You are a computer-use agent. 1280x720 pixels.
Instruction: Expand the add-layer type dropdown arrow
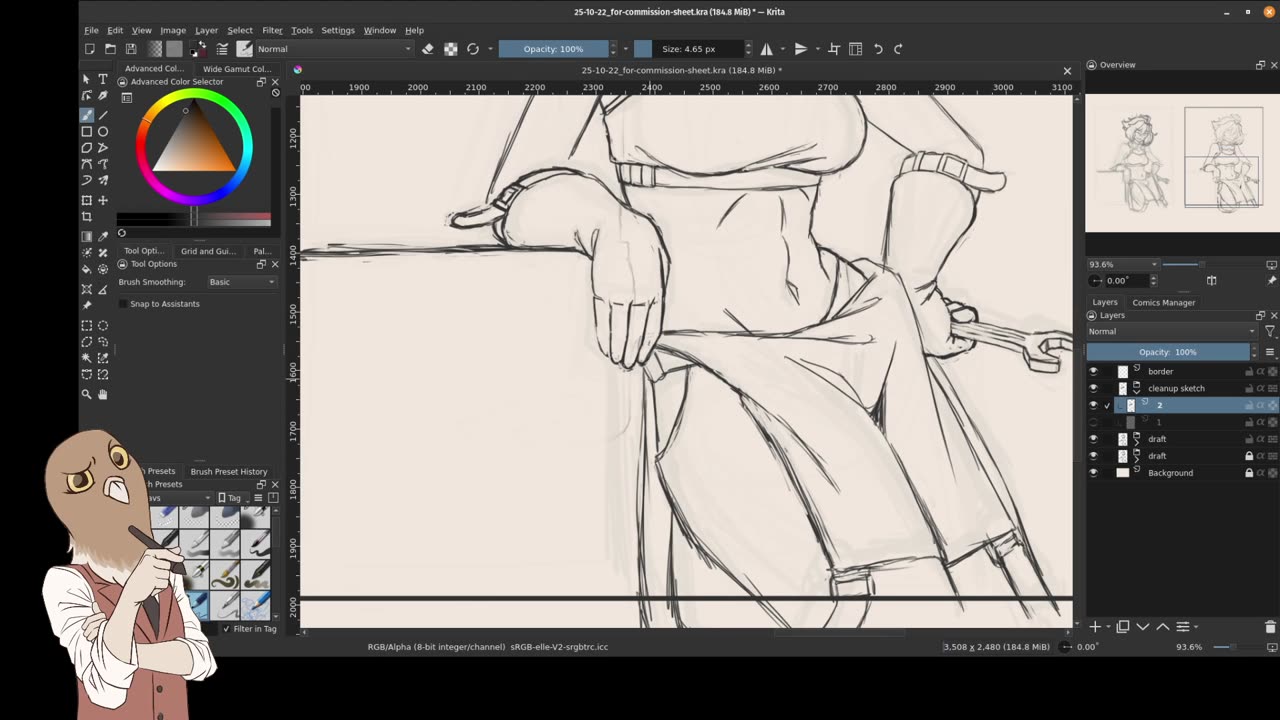(x=1107, y=627)
